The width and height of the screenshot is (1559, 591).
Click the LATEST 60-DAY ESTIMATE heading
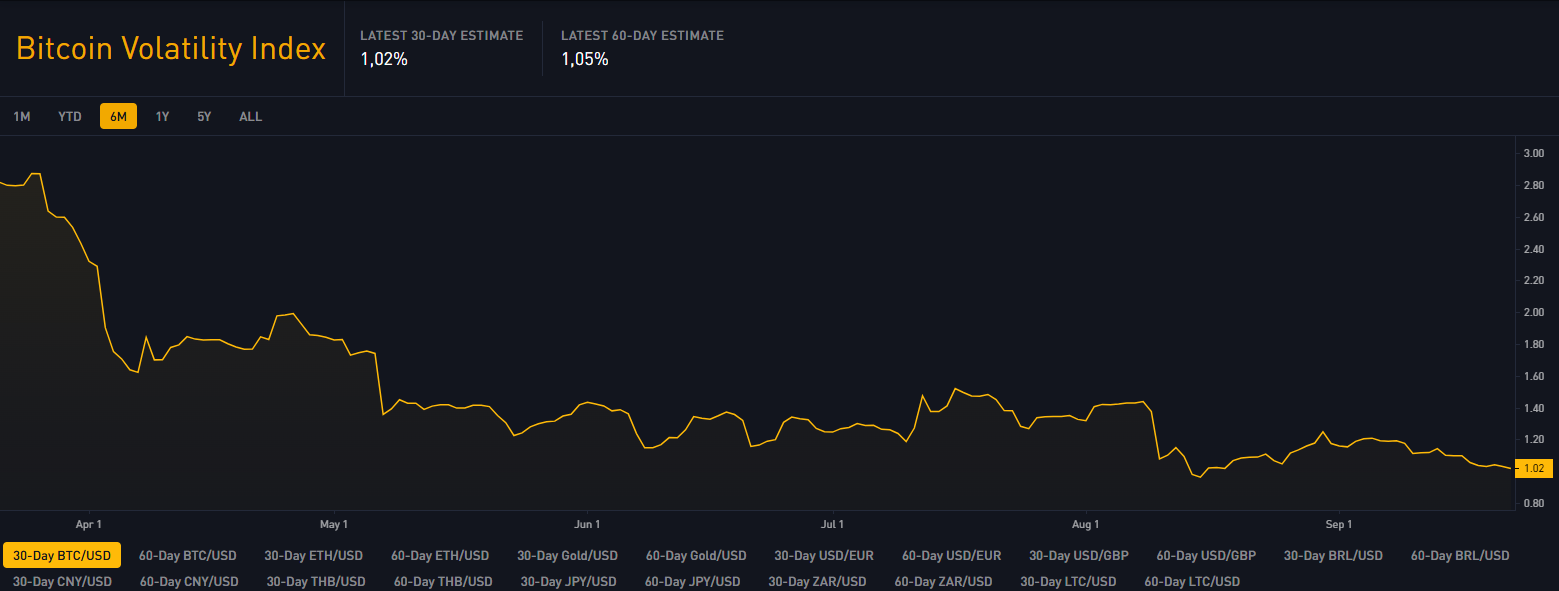(642, 36)
